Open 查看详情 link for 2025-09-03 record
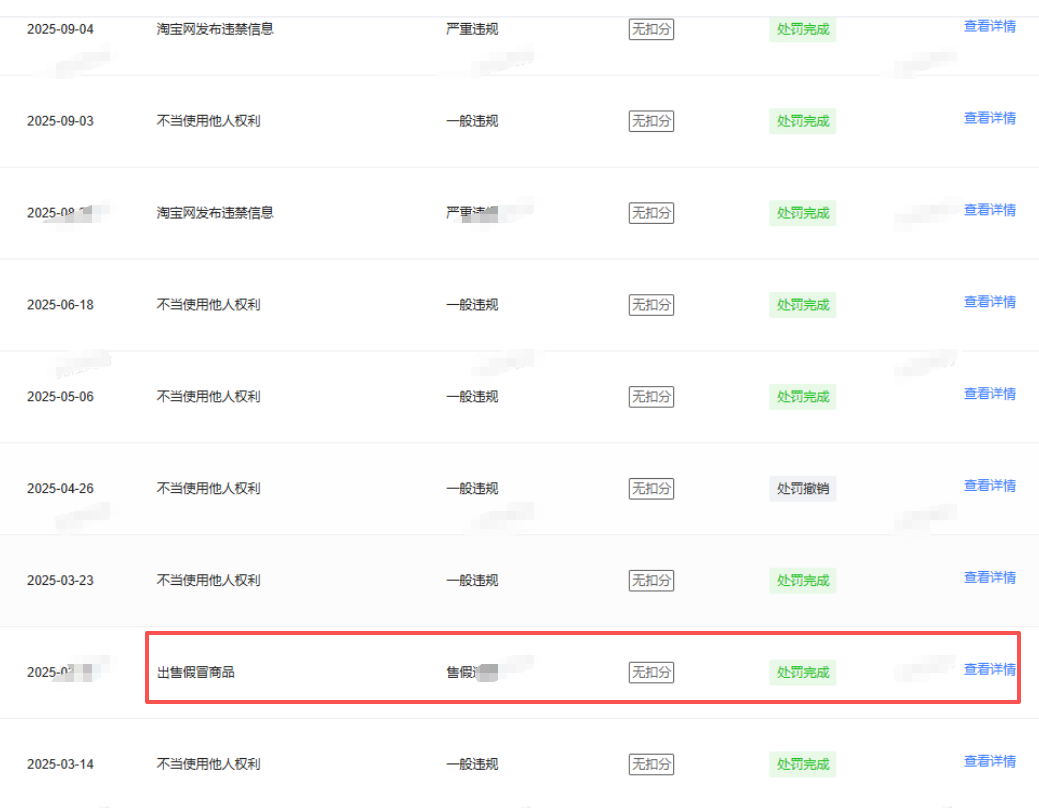 tap(989, 118)
